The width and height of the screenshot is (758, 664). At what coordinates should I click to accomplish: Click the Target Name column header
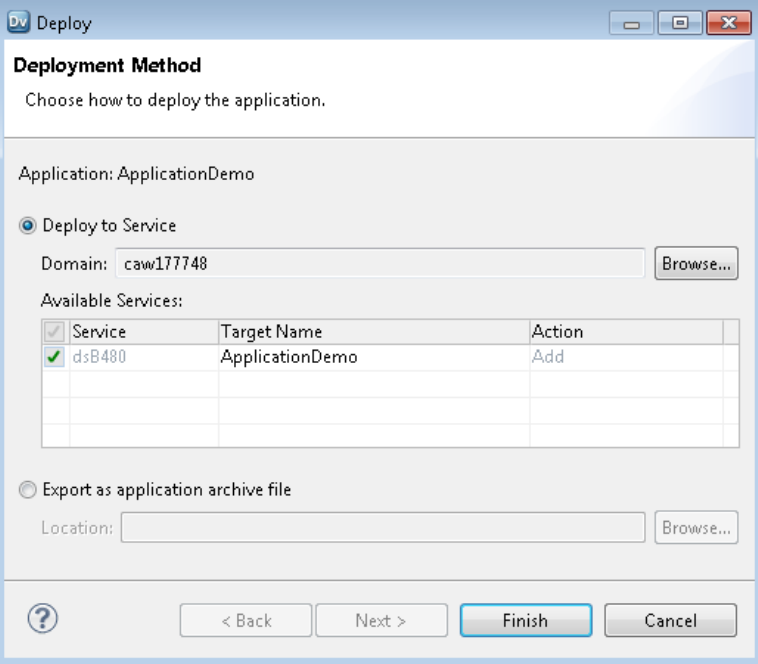coord(373,332)
